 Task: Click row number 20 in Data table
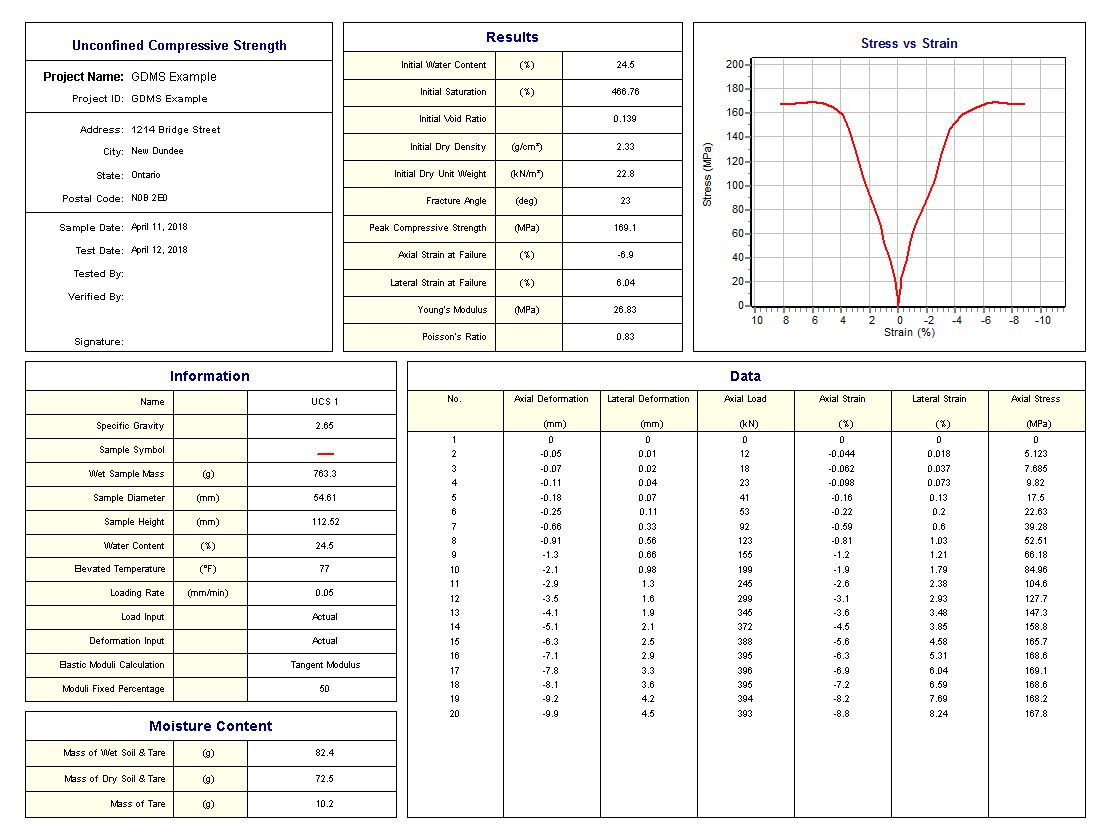[454, 714]
